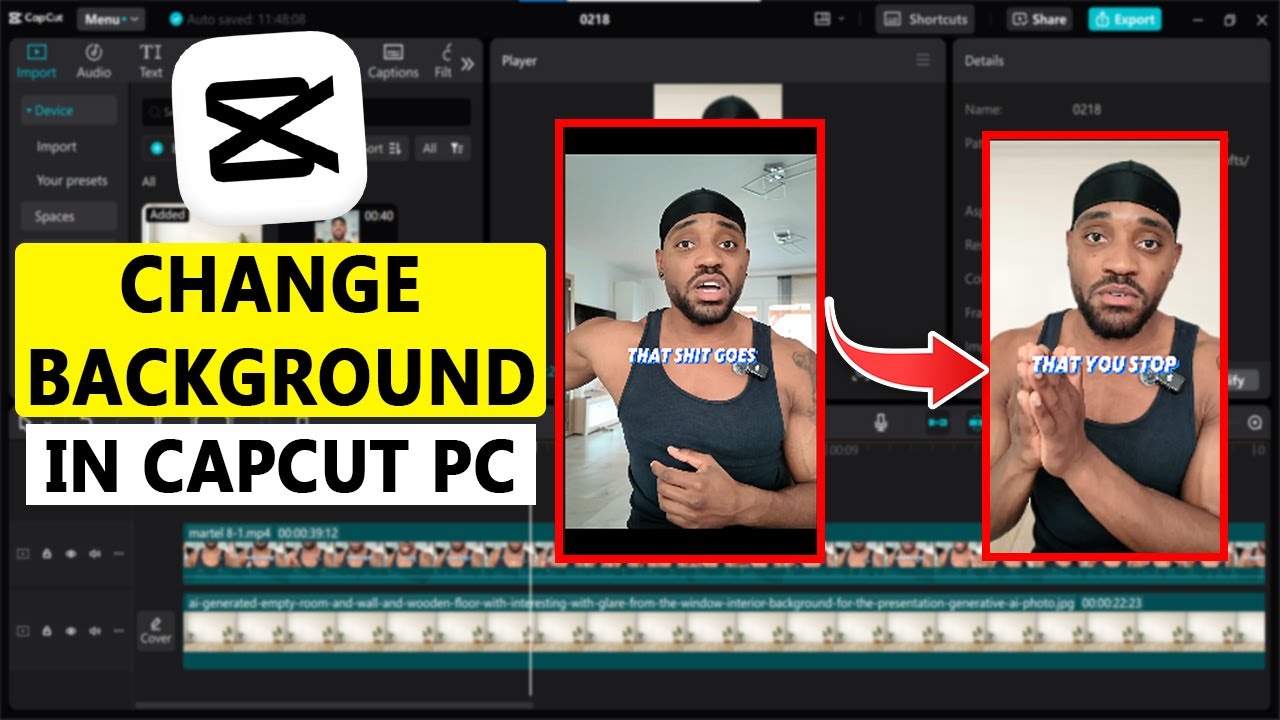Viewport: 1280px width, 720px height.
Task: Open the Menu dropdown
Action: (x=111, y=19)
